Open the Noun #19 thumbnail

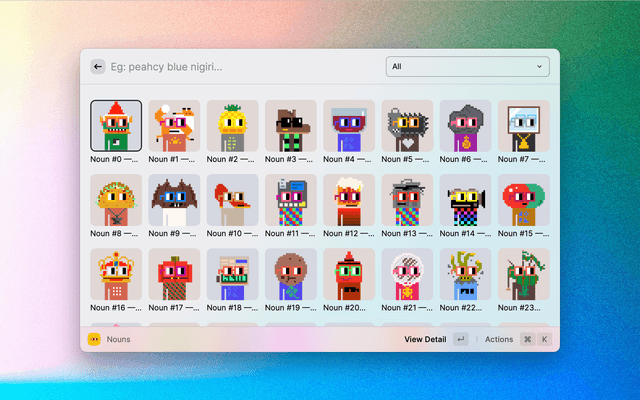(291, 274)
